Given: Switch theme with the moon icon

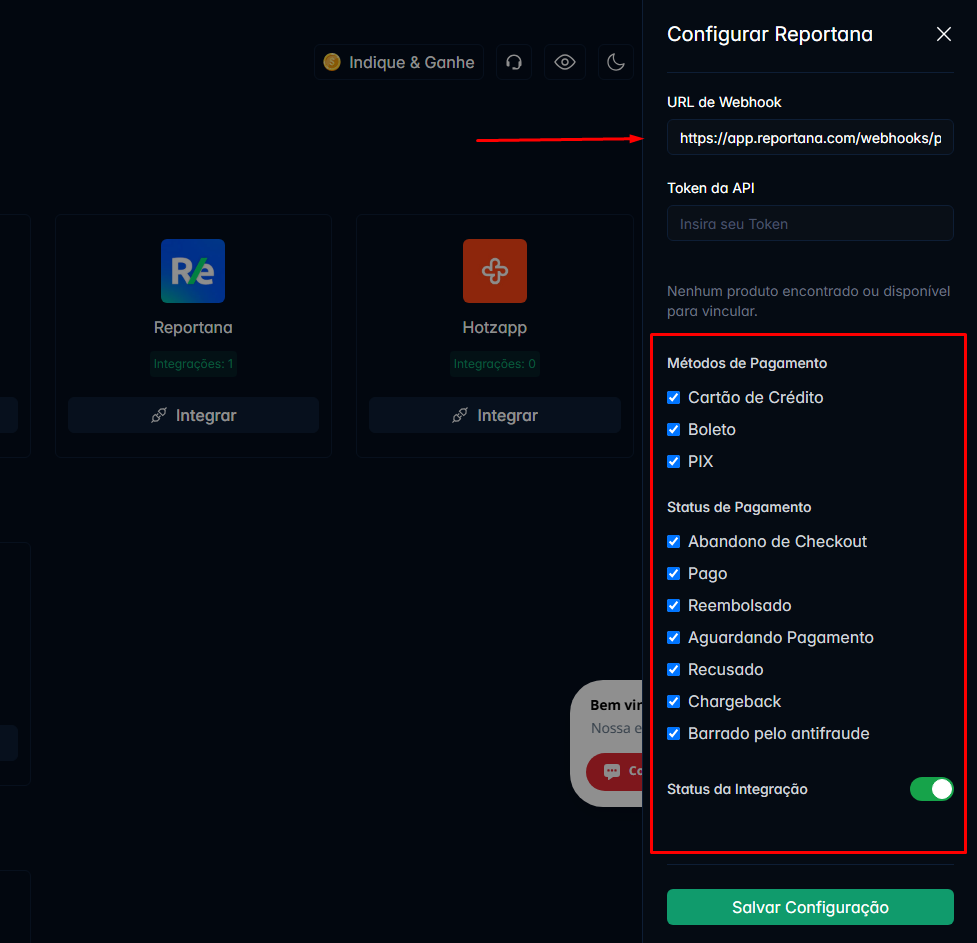Looking at the screenshot, I should click(616, 62).
